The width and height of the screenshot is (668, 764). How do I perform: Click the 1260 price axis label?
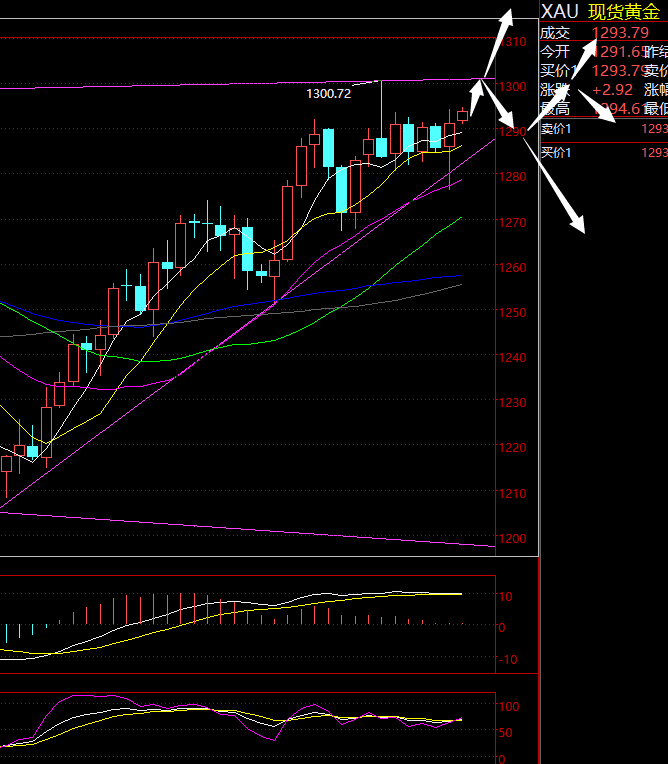pyautogui.click(x=513, y=267)
